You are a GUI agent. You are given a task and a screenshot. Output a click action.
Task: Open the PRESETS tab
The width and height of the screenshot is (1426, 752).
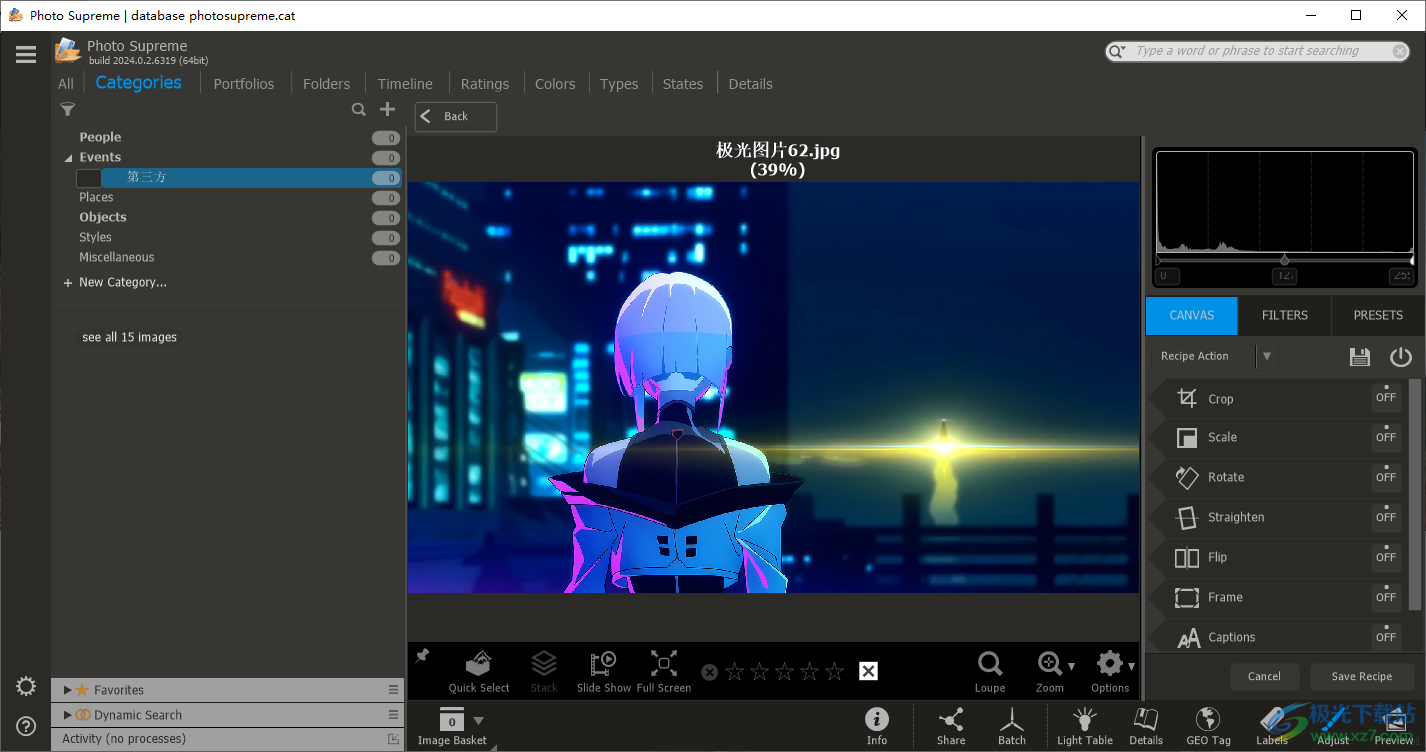coord(1378,315)
